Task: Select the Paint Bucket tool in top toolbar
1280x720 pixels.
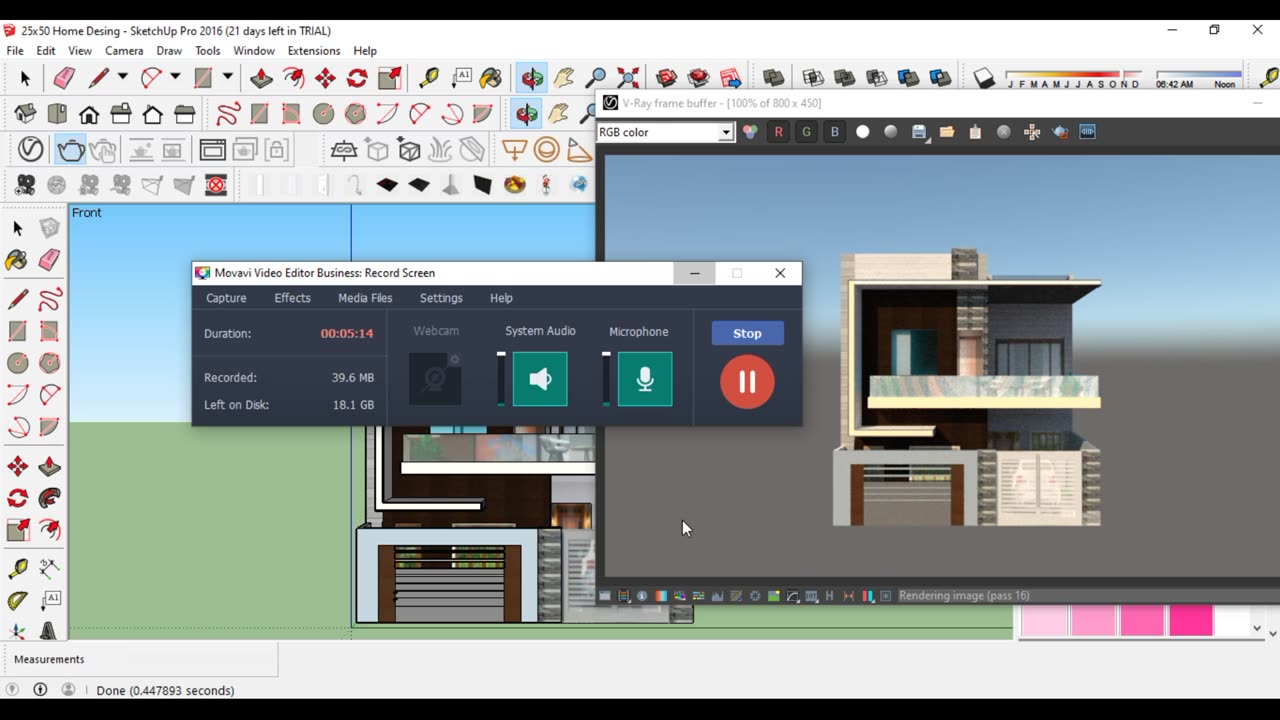Action: tap(491, 78)
